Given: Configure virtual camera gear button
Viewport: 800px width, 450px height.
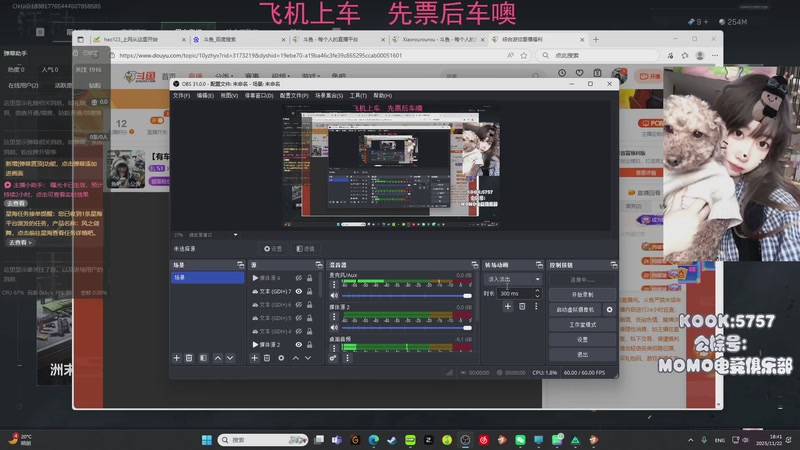Looking at the screenshot, I should pos(609,310).
